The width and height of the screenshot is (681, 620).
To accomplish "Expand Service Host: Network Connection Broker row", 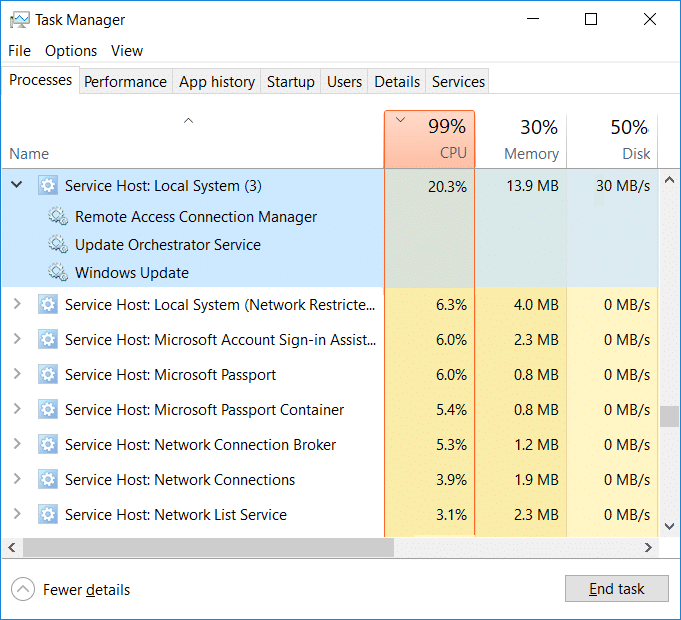I will tap(16, 445).
